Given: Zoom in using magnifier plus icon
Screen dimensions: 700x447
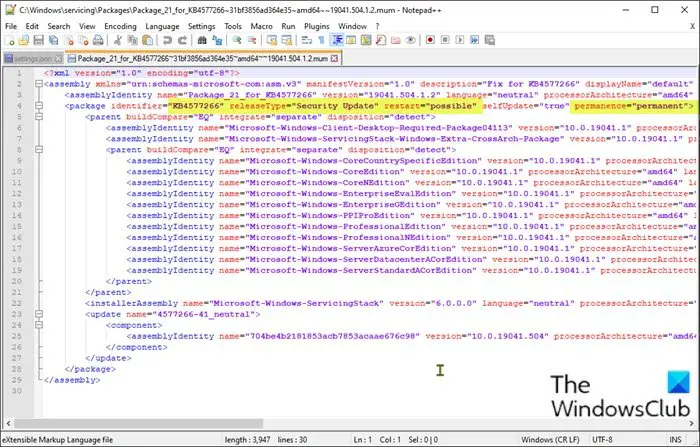Looking at the screenshot, I should tap(237, 40).
